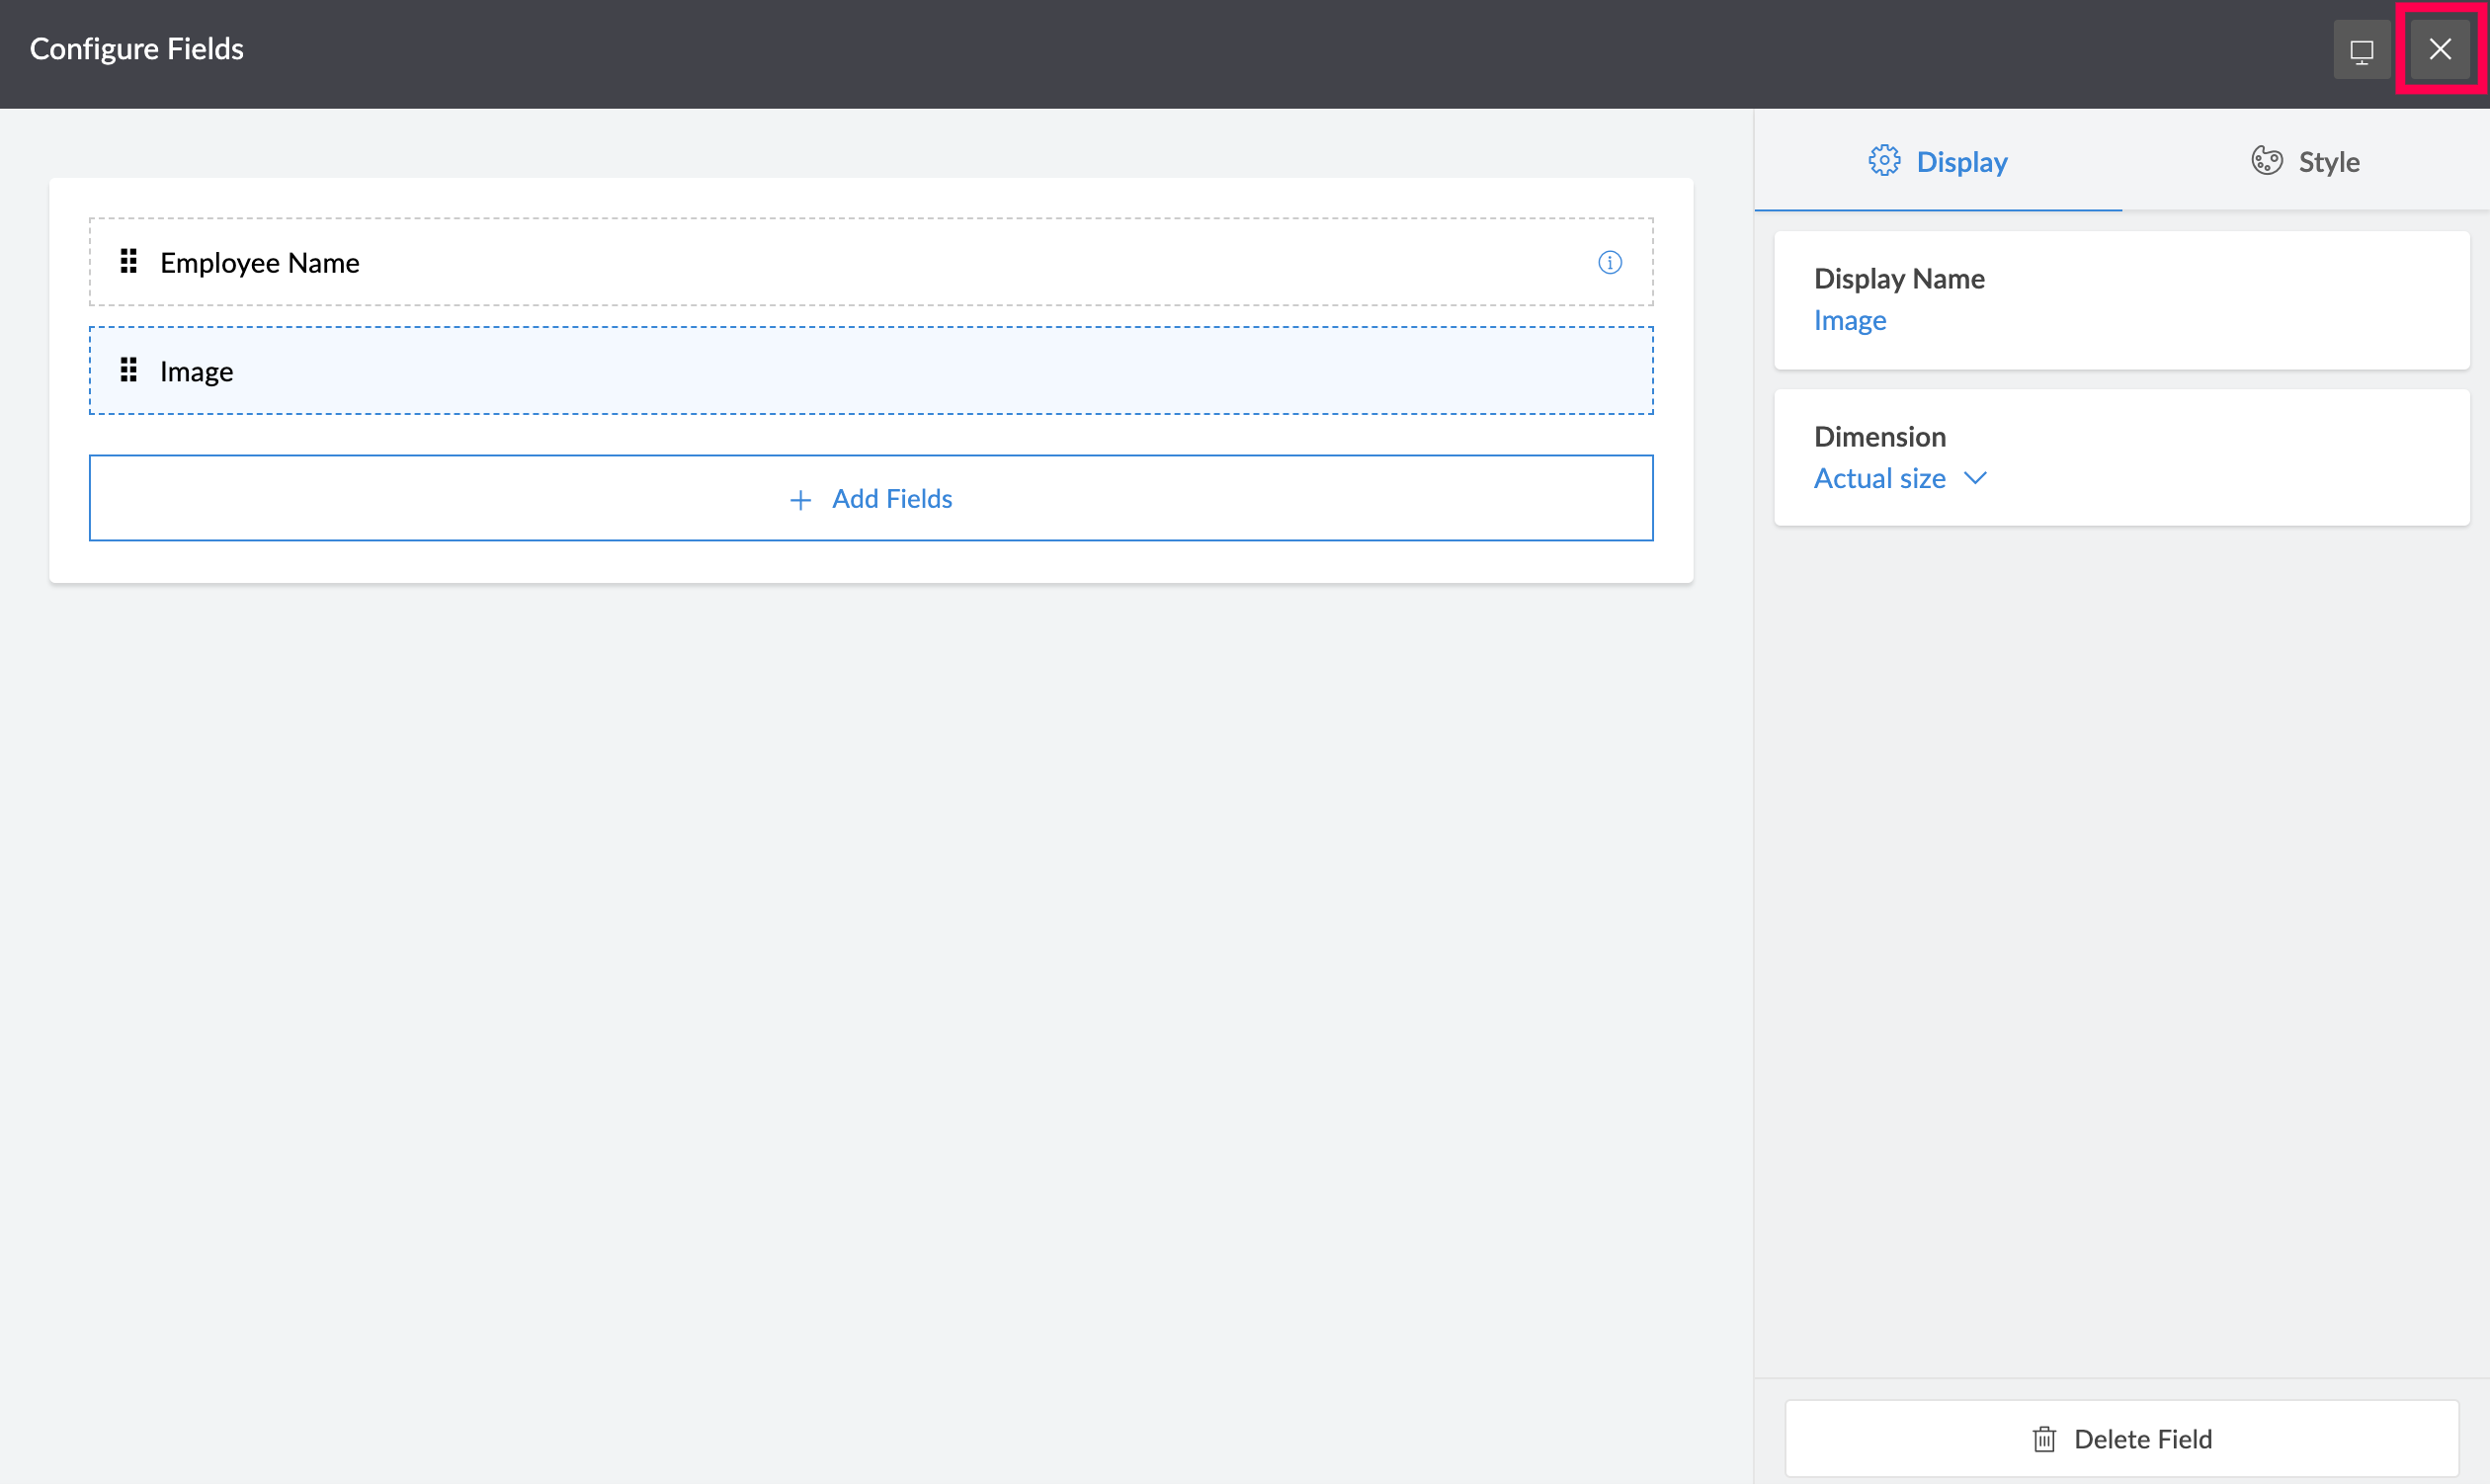Open the Dimension Actual size dropdown
This screenshot has width=2490, height=1484.
point(1880,479)
